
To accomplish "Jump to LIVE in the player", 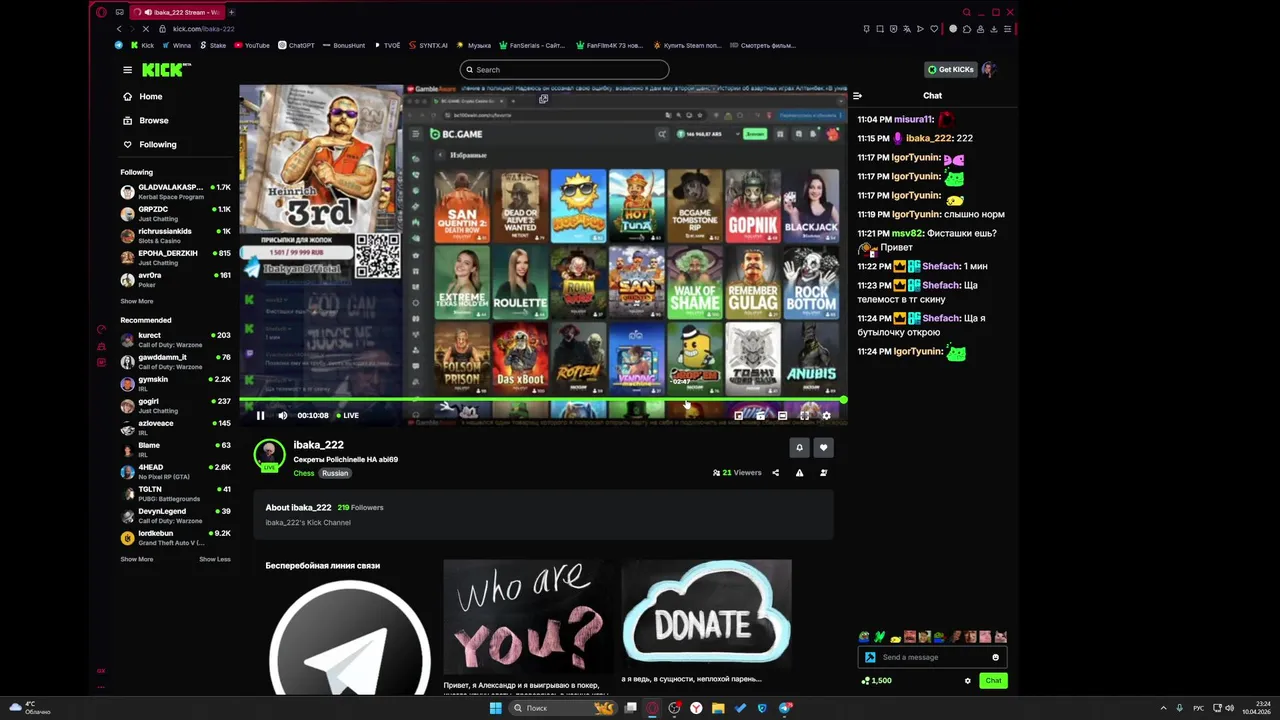I will coord(348,415).
